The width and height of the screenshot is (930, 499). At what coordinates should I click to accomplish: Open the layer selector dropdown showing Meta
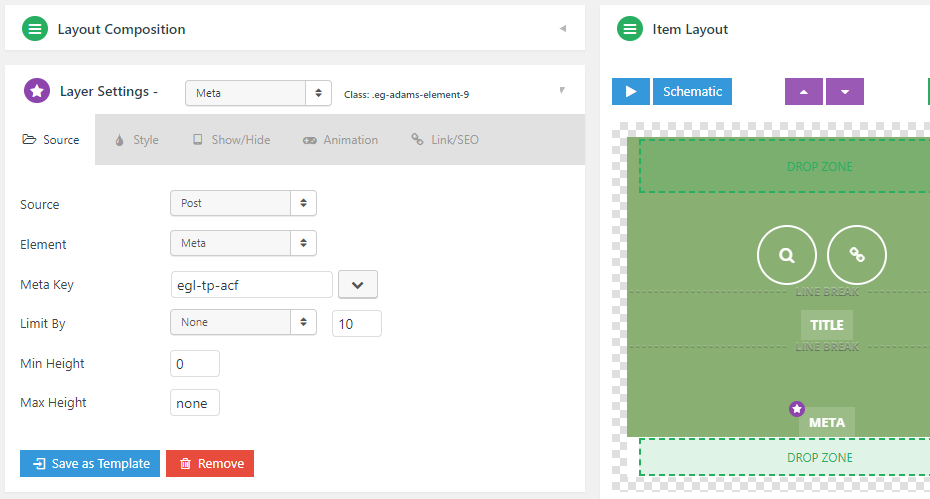coord(258,93)
